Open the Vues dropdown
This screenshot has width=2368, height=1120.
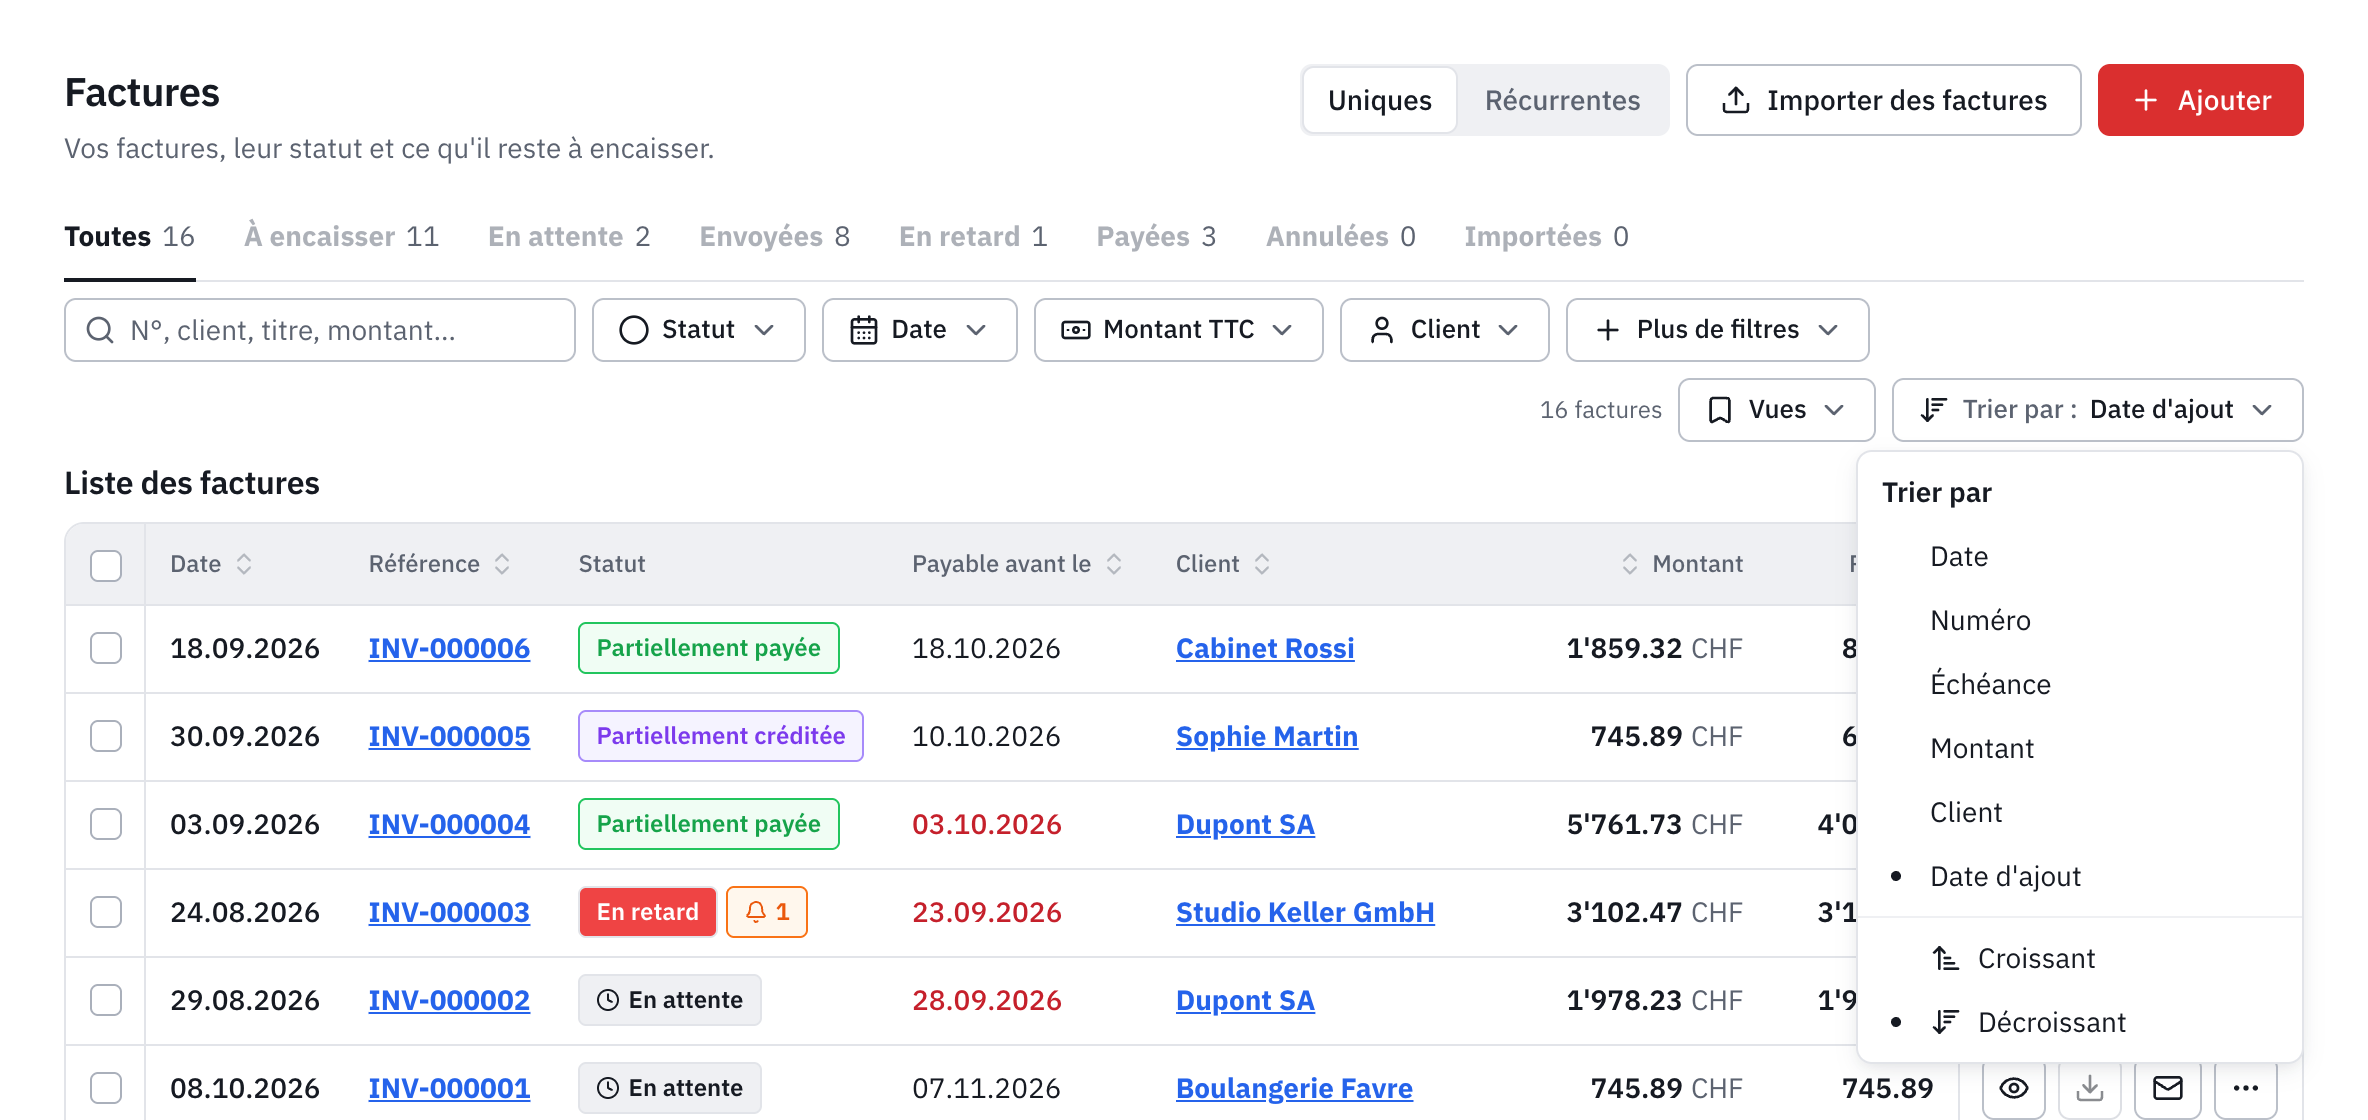(x=1776, y=410)
